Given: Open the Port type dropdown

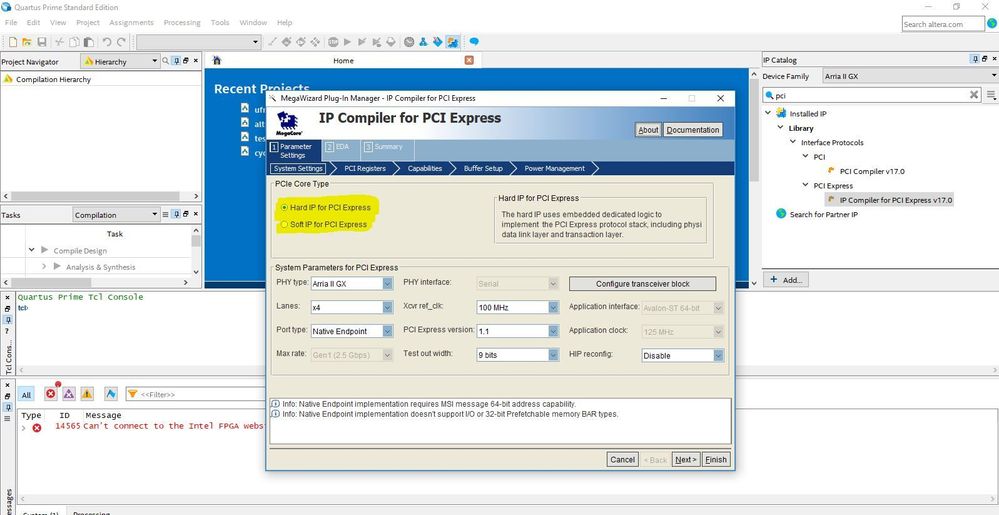Looking at the screenshot, I should [x=352, y=331].
